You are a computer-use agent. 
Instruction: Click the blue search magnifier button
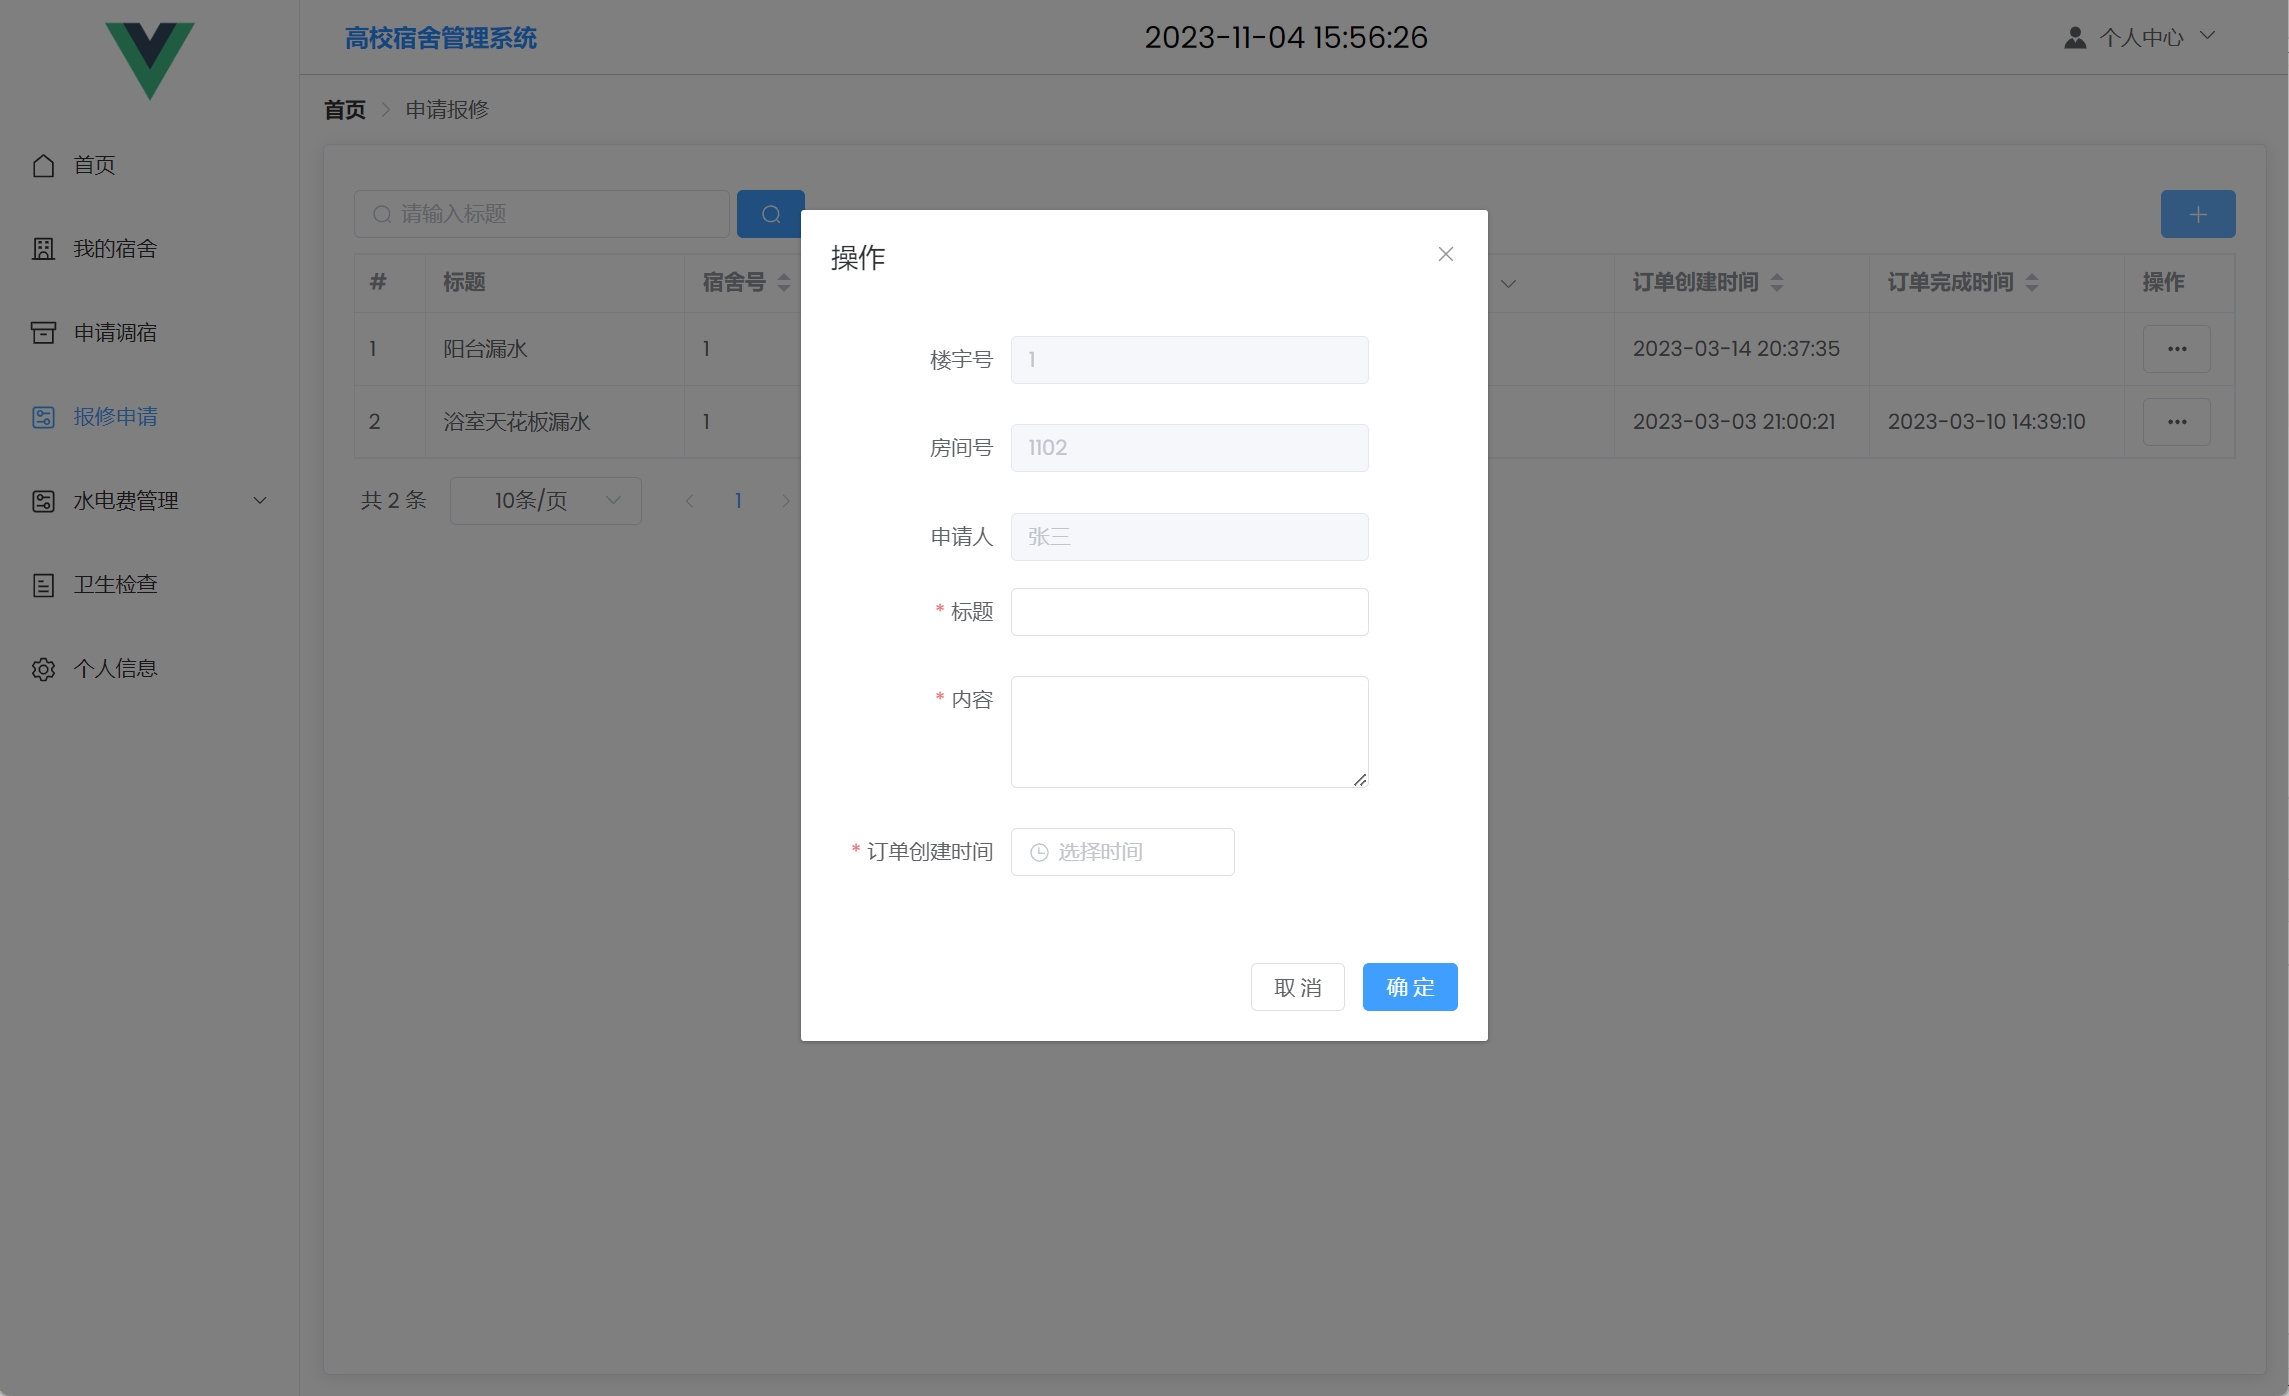(770, 214)
